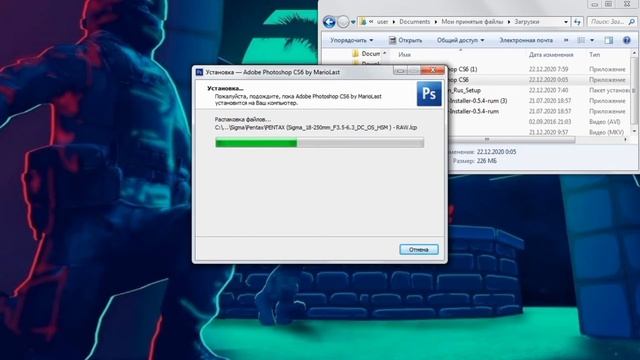This screenshot has width=640, height=360.
Task: Open the Общий доступ dropdown
Action: (x=460, y=40)
